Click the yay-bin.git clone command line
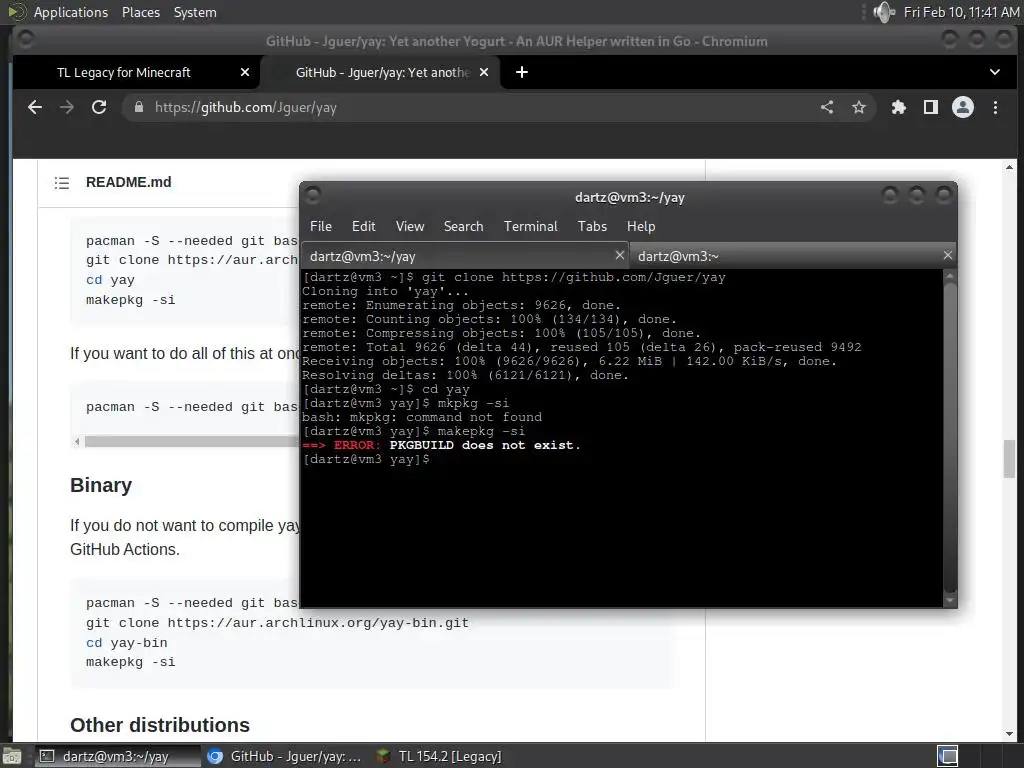Image resolution: width=1024 pixels, height=768 pixels. coord(278,623)
